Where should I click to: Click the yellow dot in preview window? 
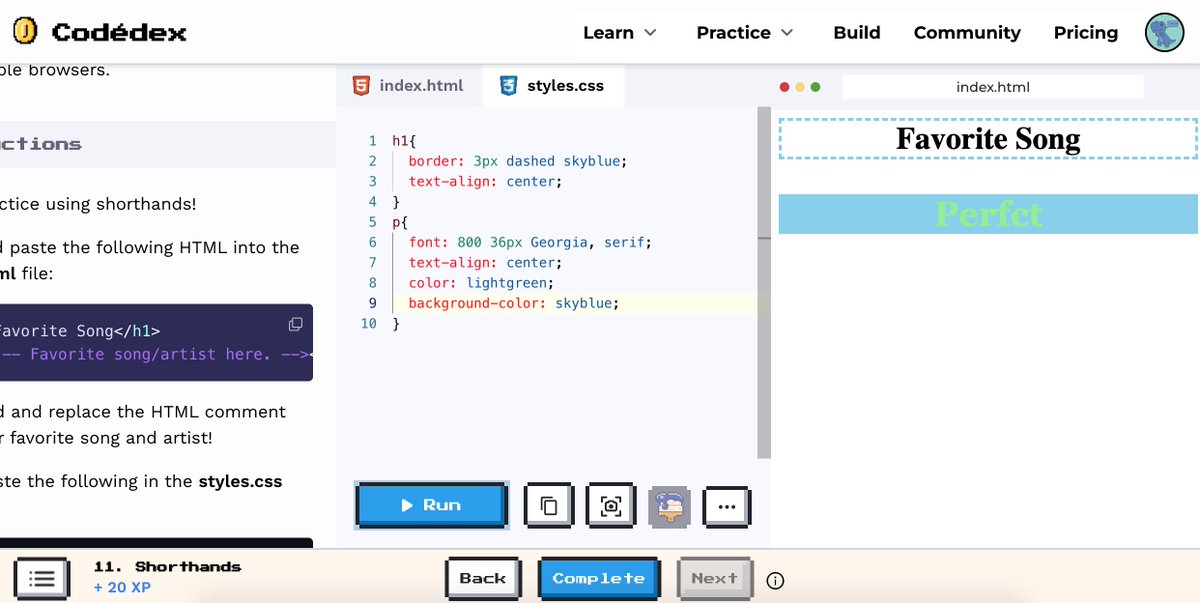799,87
